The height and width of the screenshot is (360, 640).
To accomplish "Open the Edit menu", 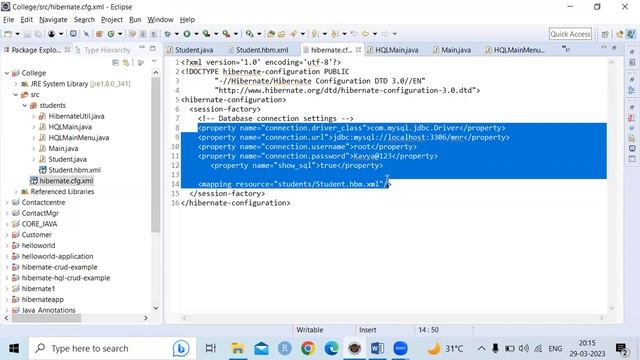I will [27, 20].
